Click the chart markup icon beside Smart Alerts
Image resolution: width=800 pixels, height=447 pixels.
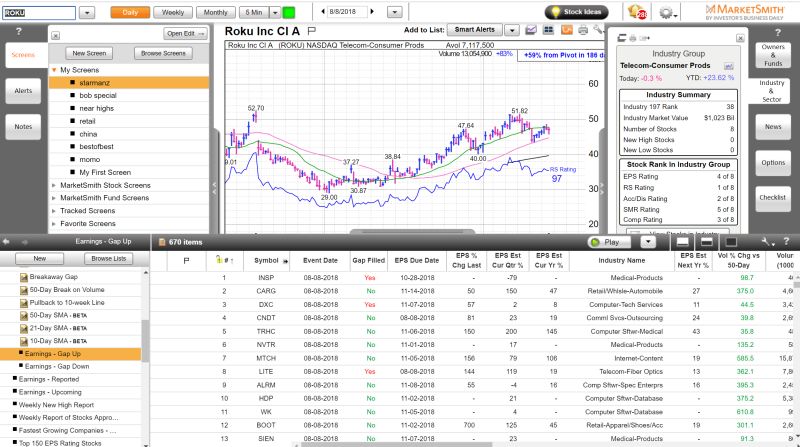coord(531,30)
